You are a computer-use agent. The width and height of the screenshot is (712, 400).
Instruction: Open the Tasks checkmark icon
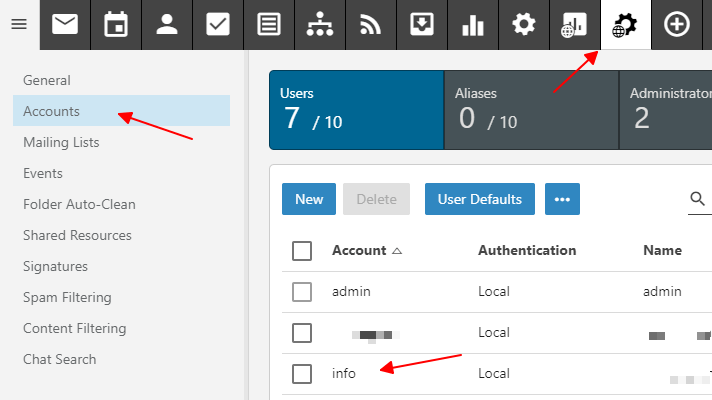[x=218, y=25]
